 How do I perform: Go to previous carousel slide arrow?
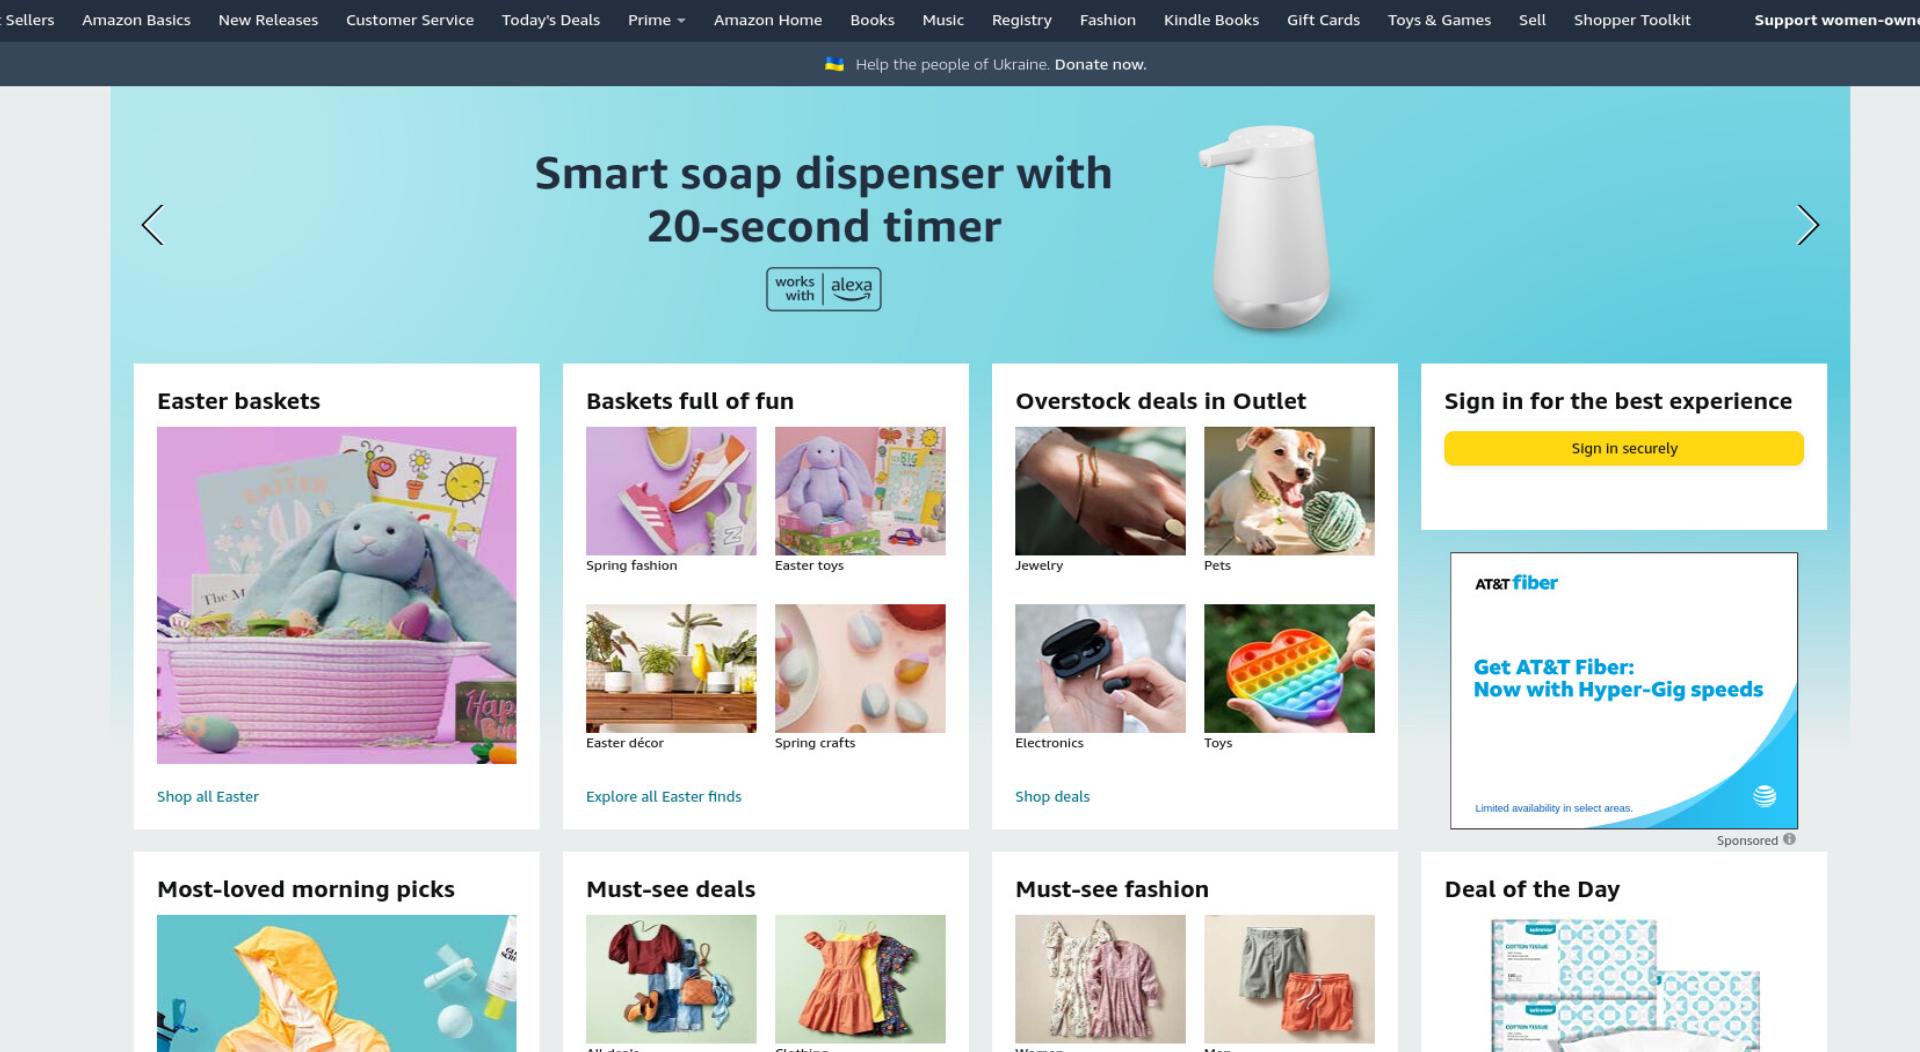pos(152,225)
